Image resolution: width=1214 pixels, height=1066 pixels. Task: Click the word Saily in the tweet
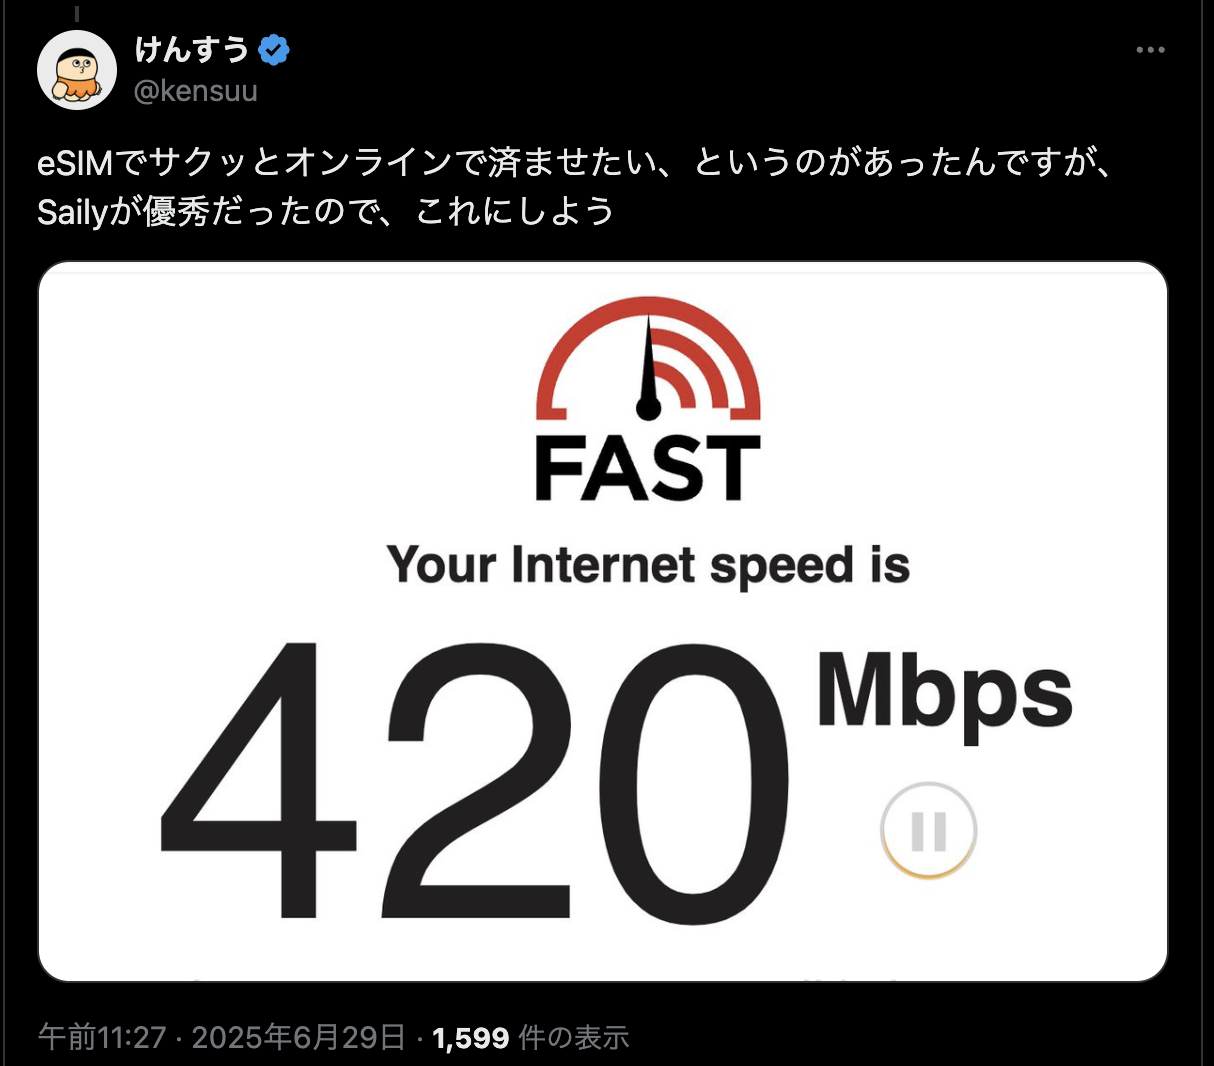72,212
